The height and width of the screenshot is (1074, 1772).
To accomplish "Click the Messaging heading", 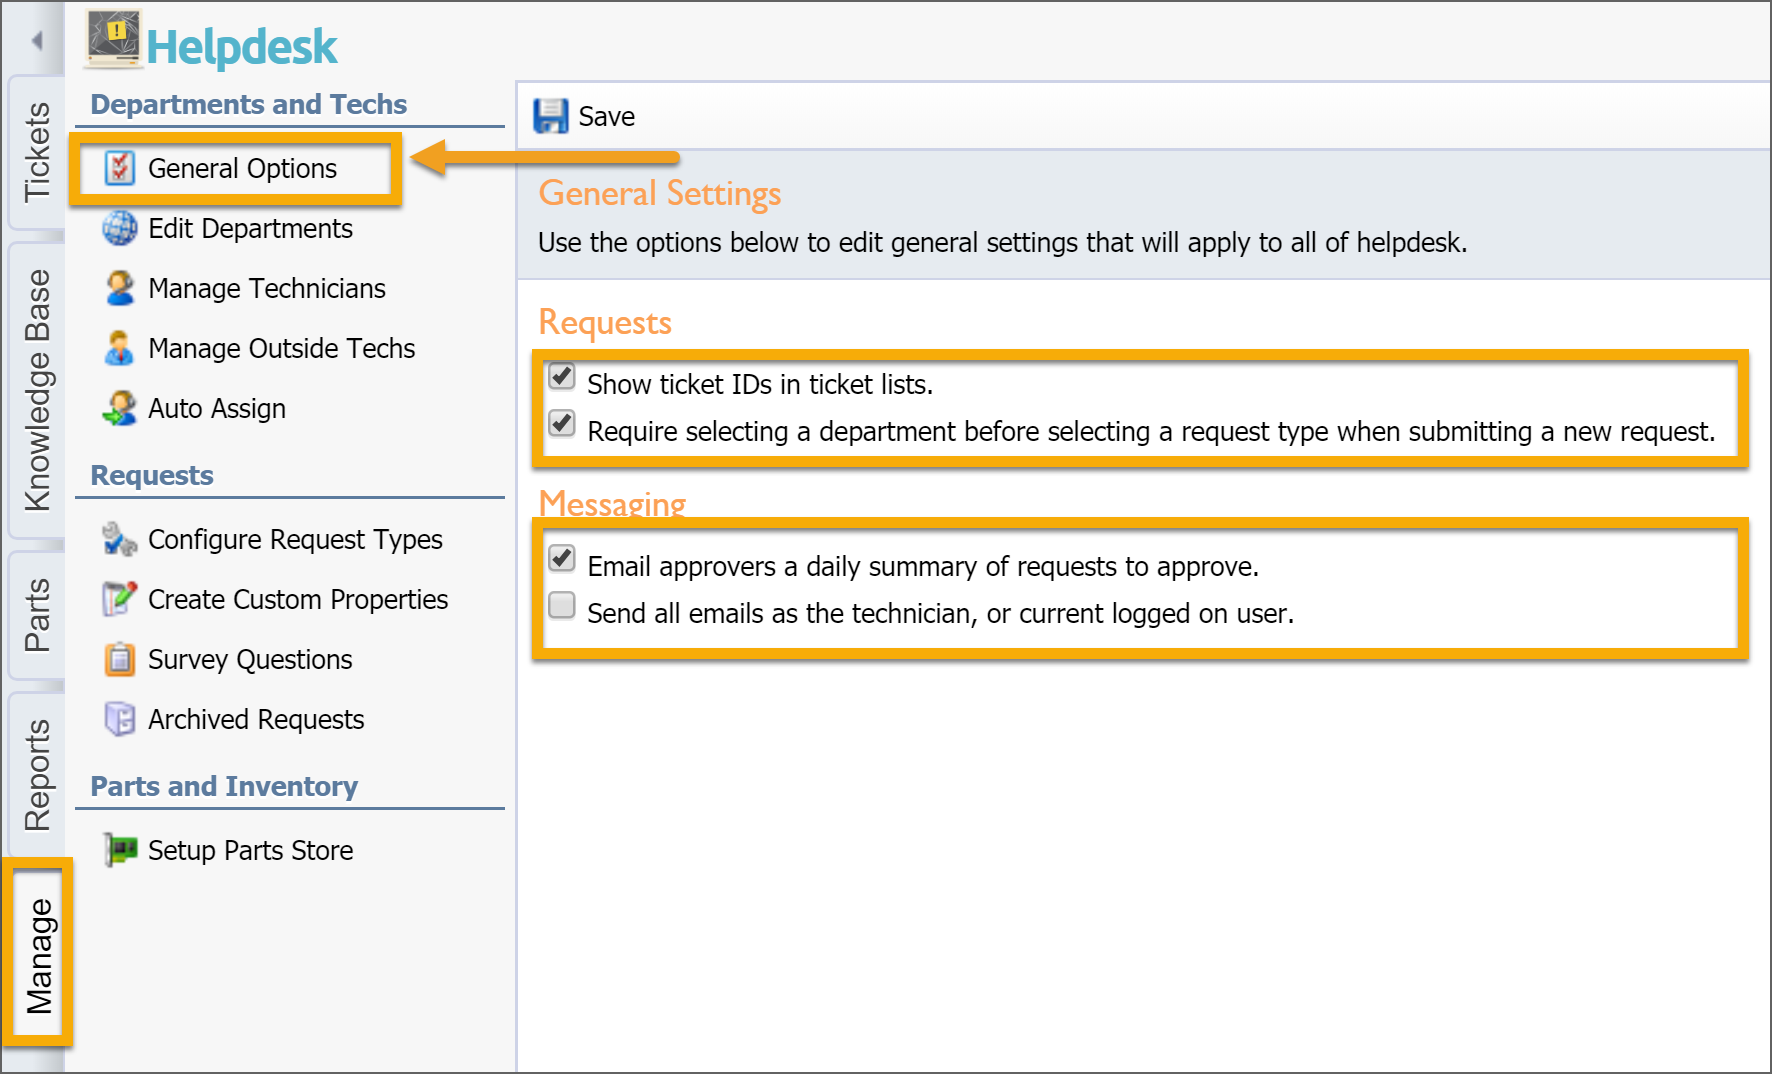I will (612, 502).
